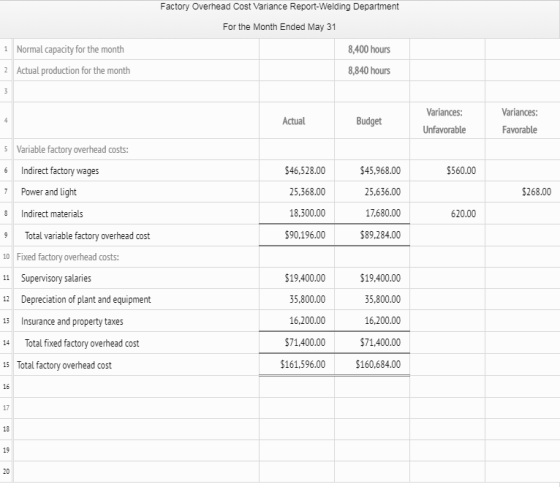
Task: Select grand total actual '$161,596.00'
Action: pyautogui.click(x=303, y=364)
